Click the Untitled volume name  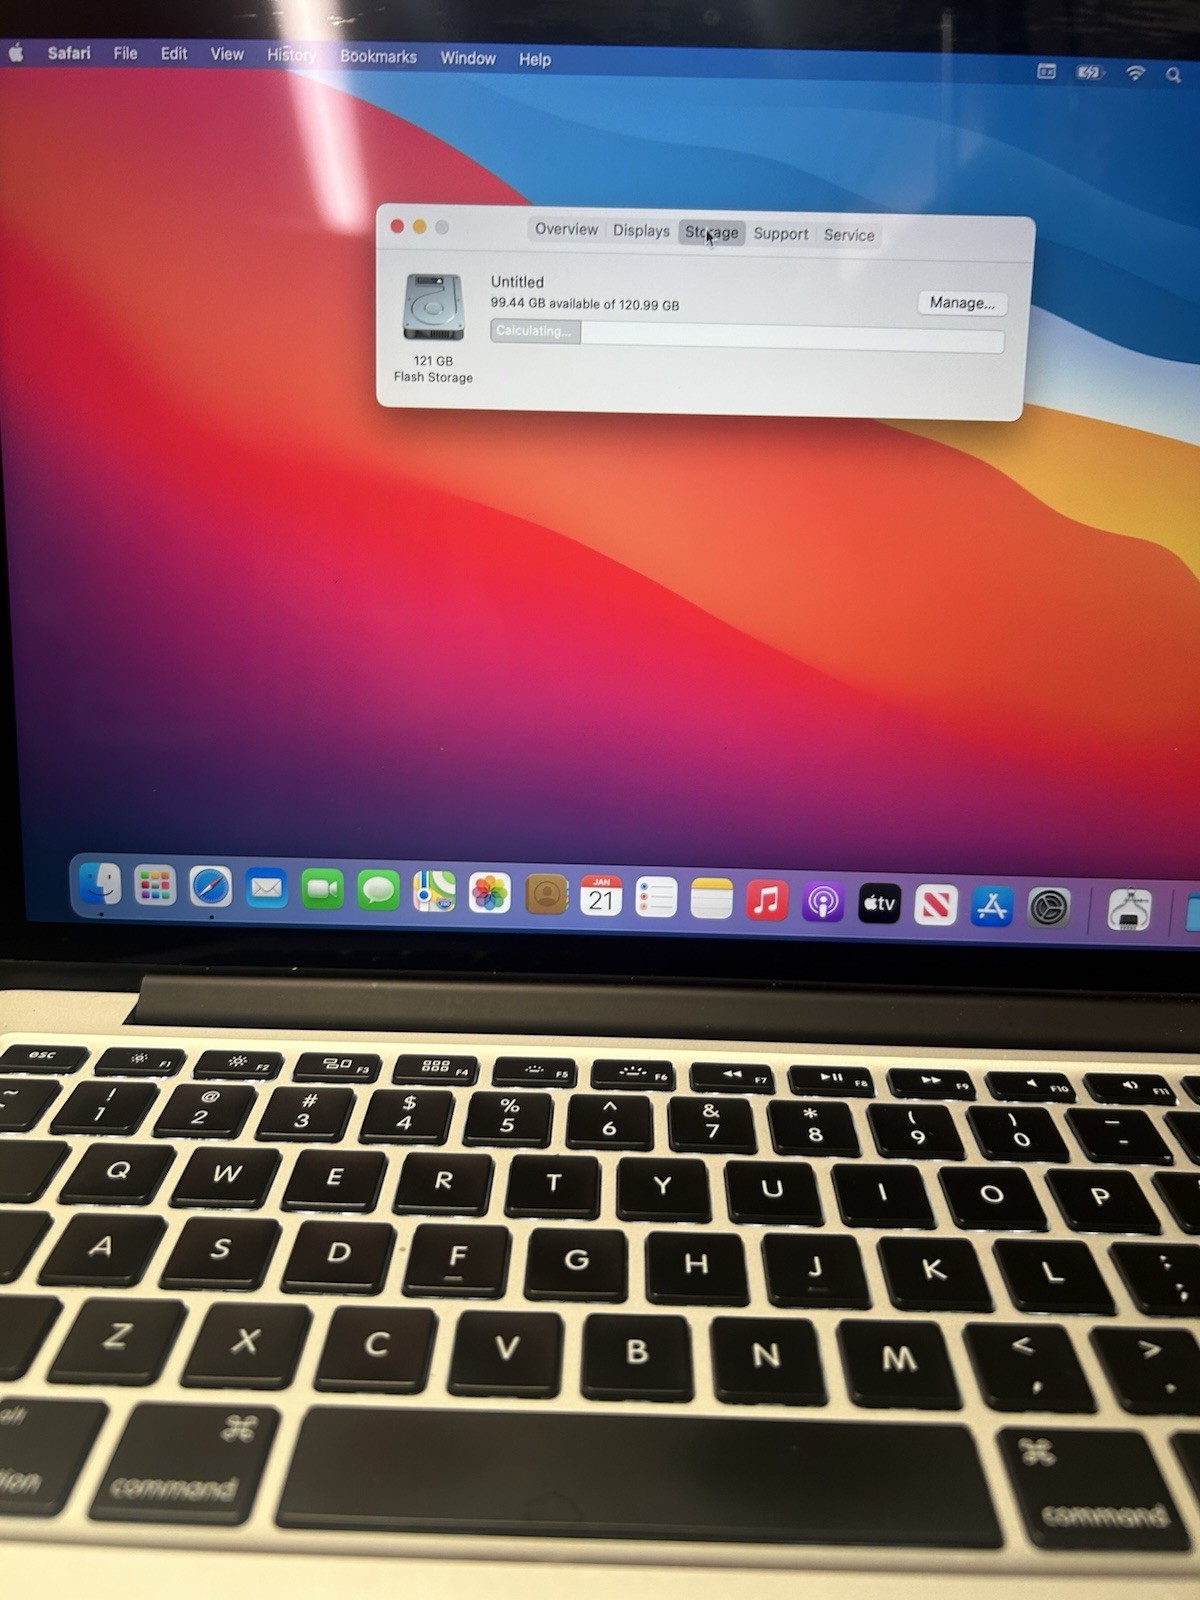click(x=517, y=282)
